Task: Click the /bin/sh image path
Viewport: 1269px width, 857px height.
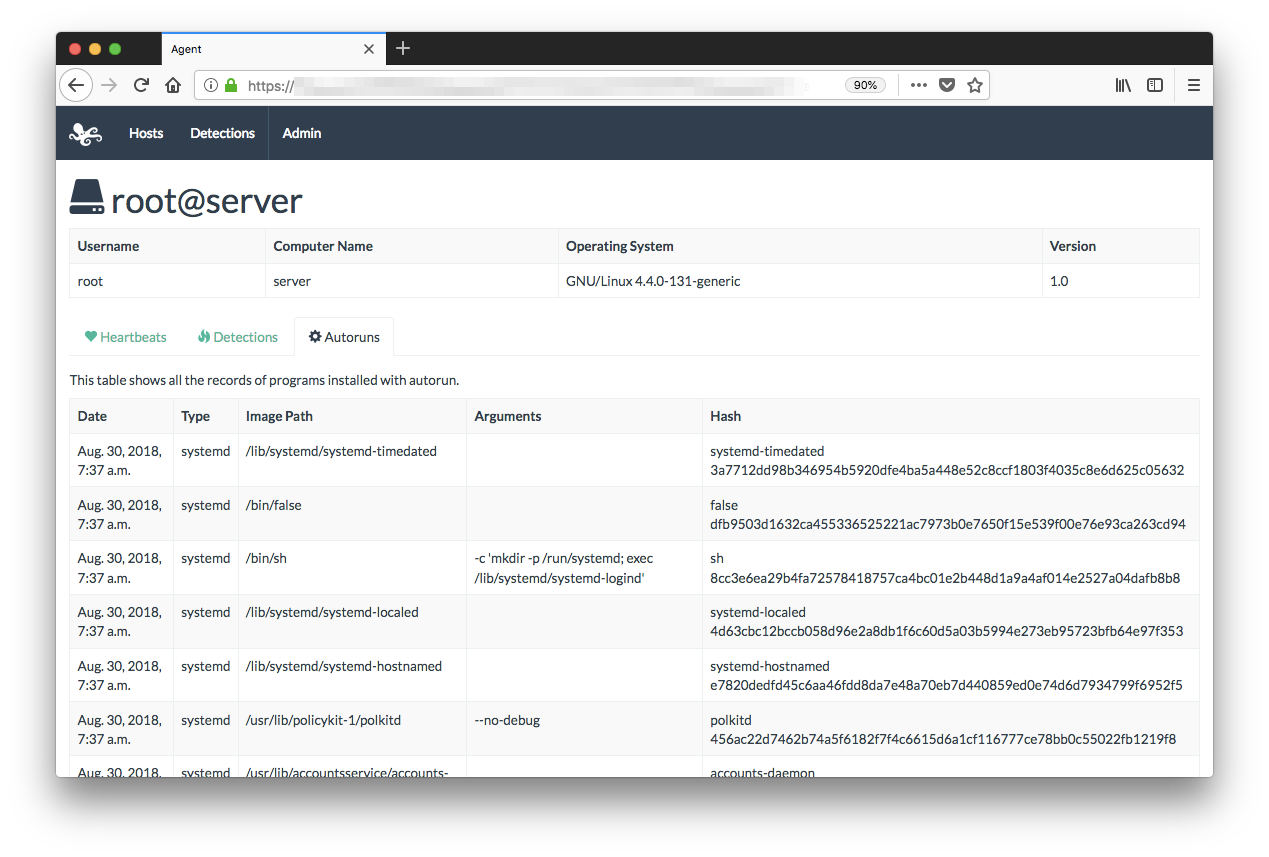Action: pyautogui.click(x=266, y=558)
